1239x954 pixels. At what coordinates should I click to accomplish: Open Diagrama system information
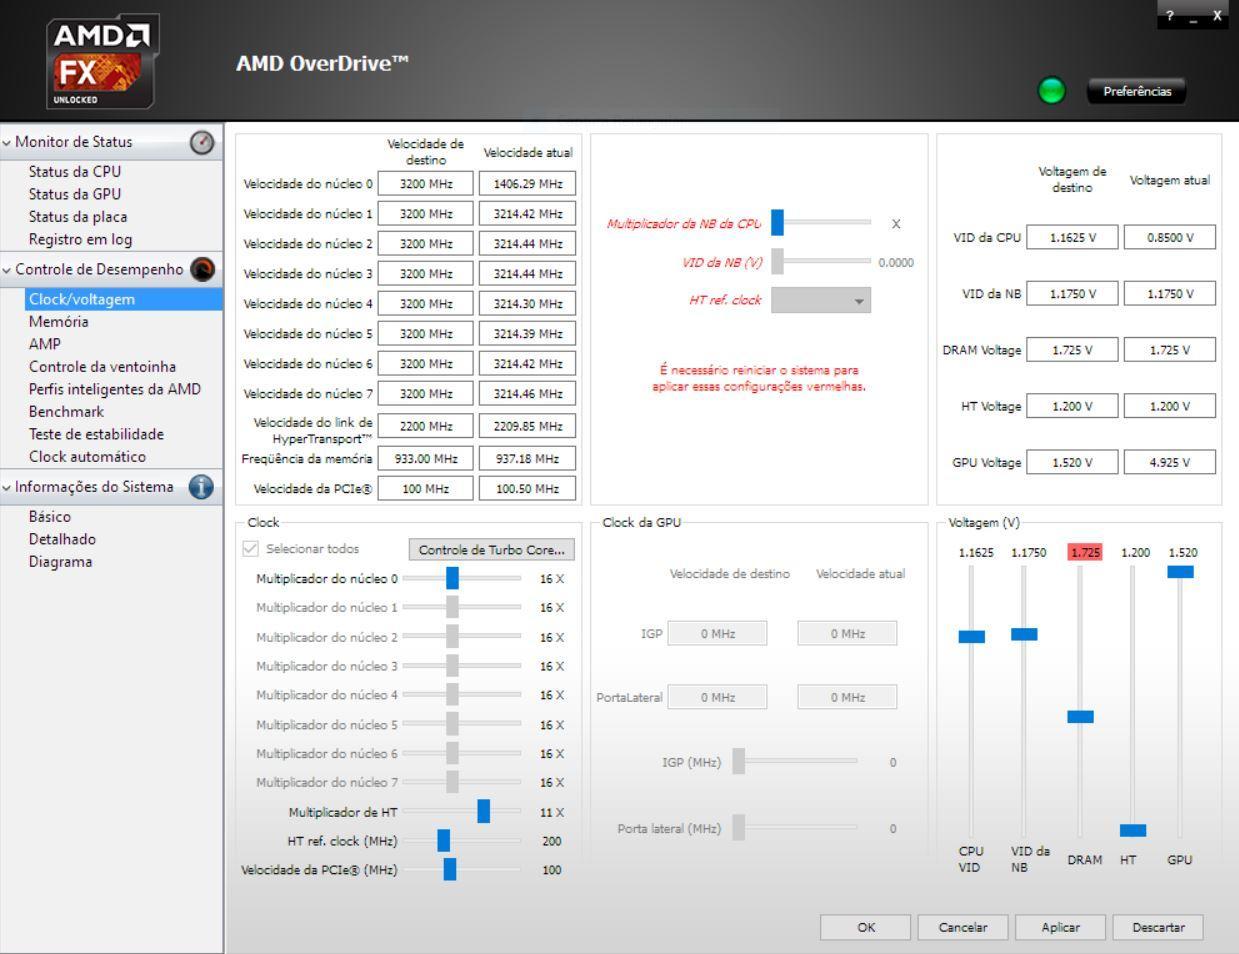tap(60, 562)
